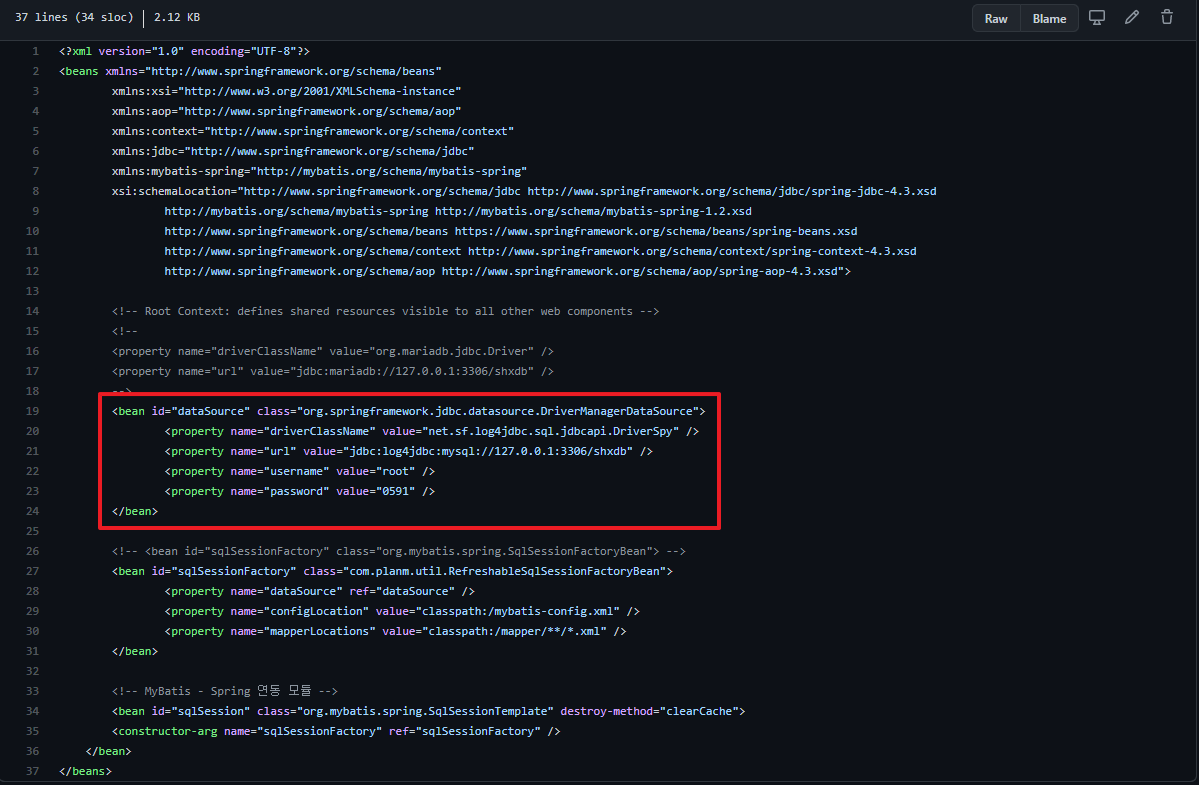Click the dataSource bean opening tag

click(408, 411)
